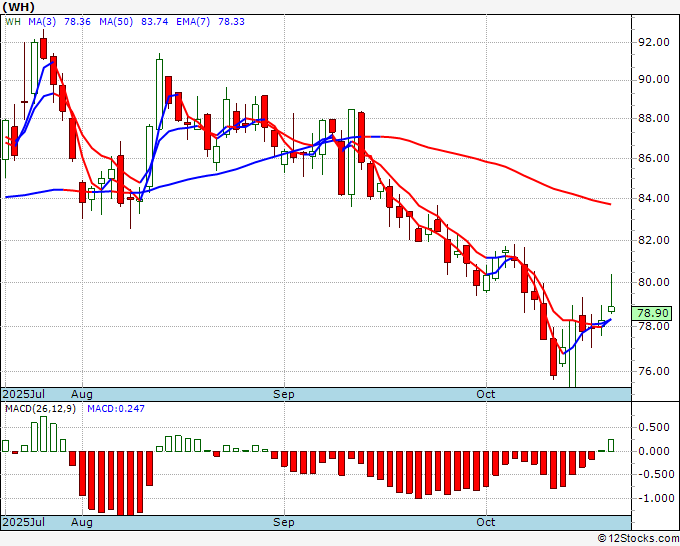
Task: Select the MA(3) value 78.36
Action: 77,22
